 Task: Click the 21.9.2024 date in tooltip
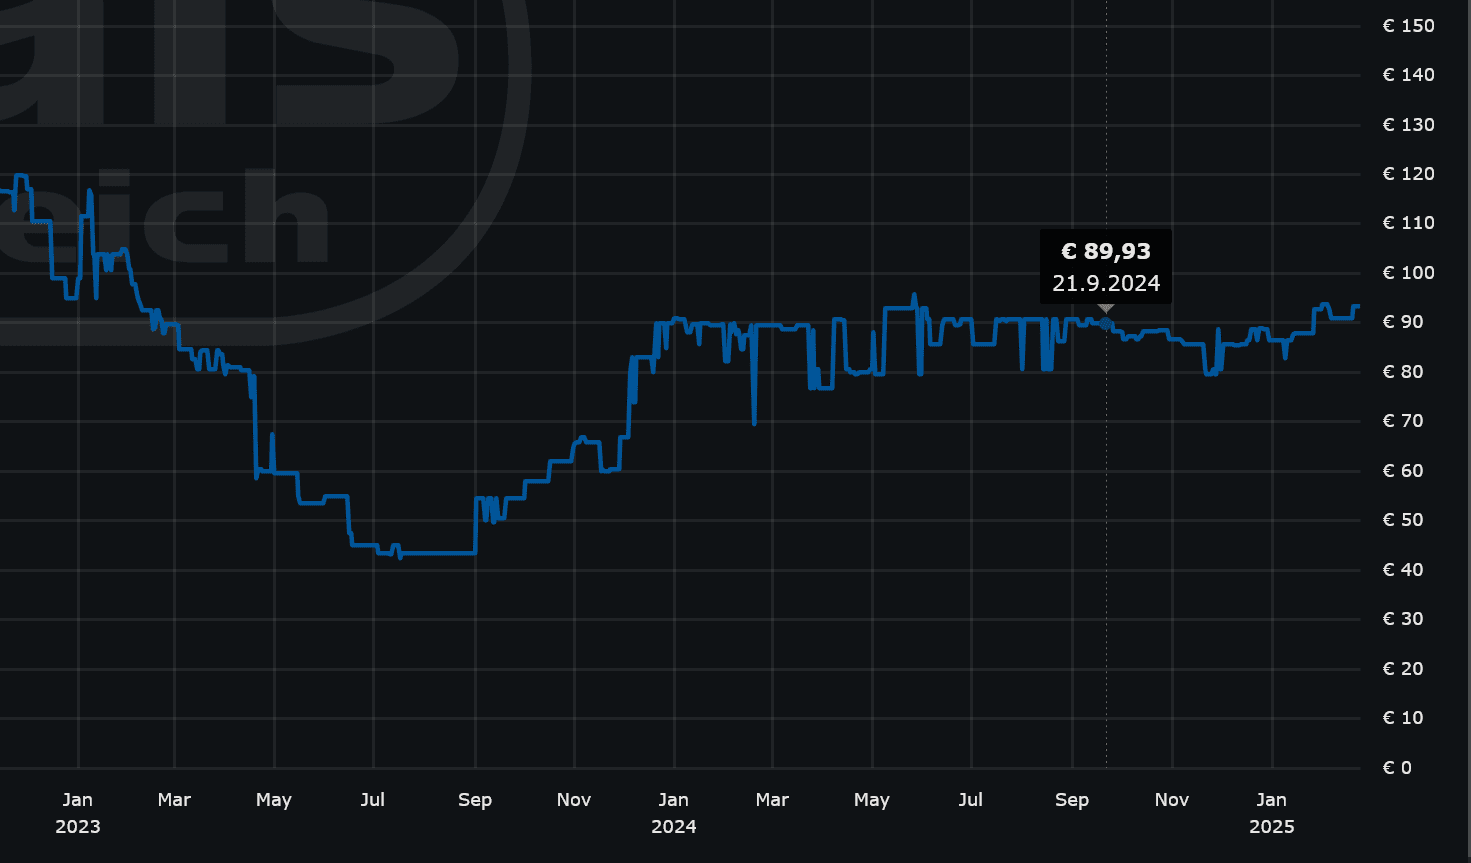tap(1106, 283)
